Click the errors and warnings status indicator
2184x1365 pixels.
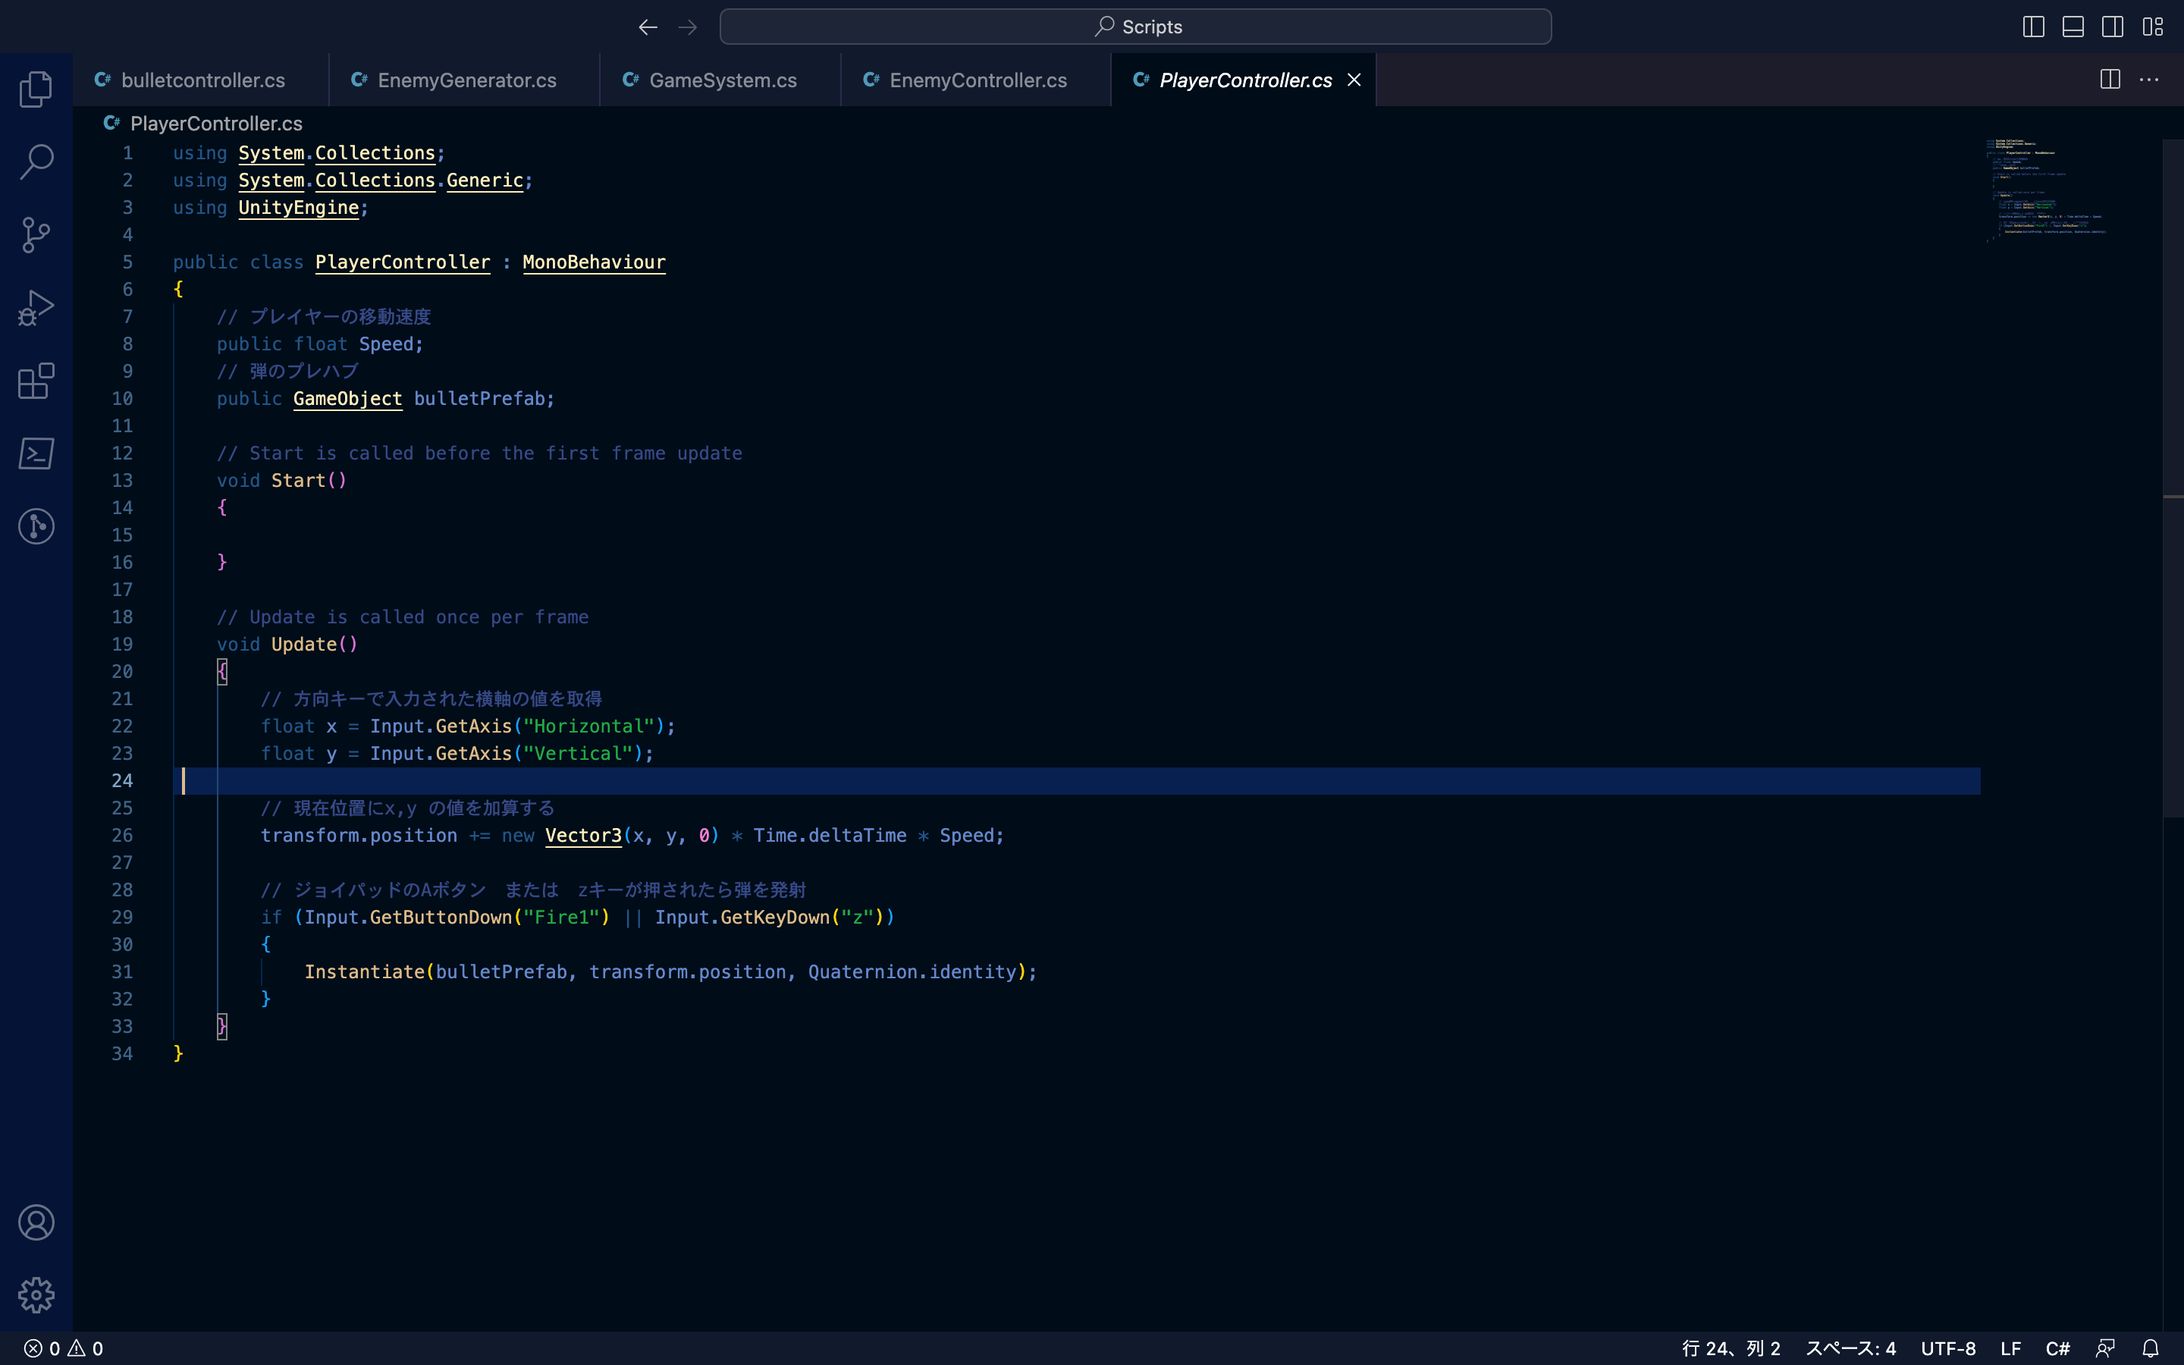pos(64,1348)
